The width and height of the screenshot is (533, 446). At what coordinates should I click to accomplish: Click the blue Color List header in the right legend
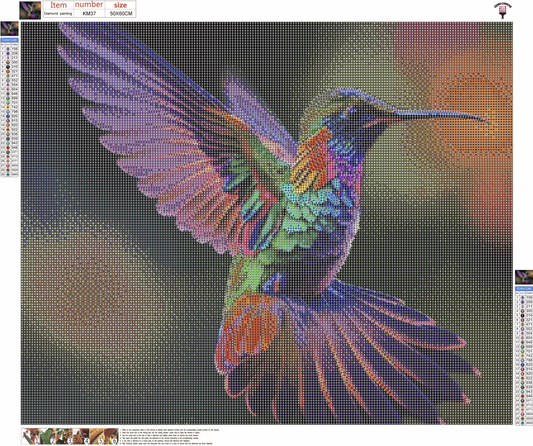pos(523,288)
